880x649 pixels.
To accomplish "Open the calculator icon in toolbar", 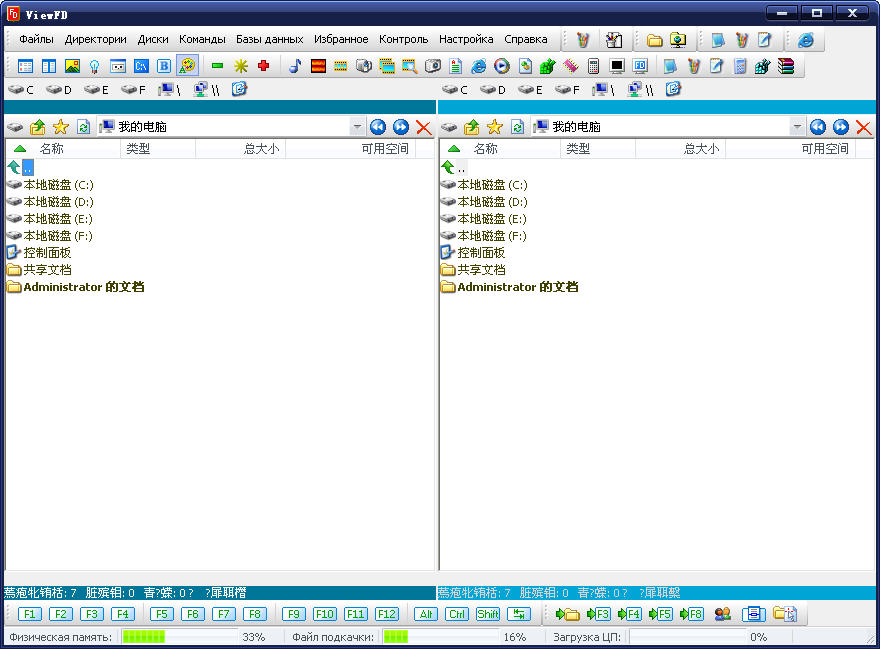I will [593, 66].
